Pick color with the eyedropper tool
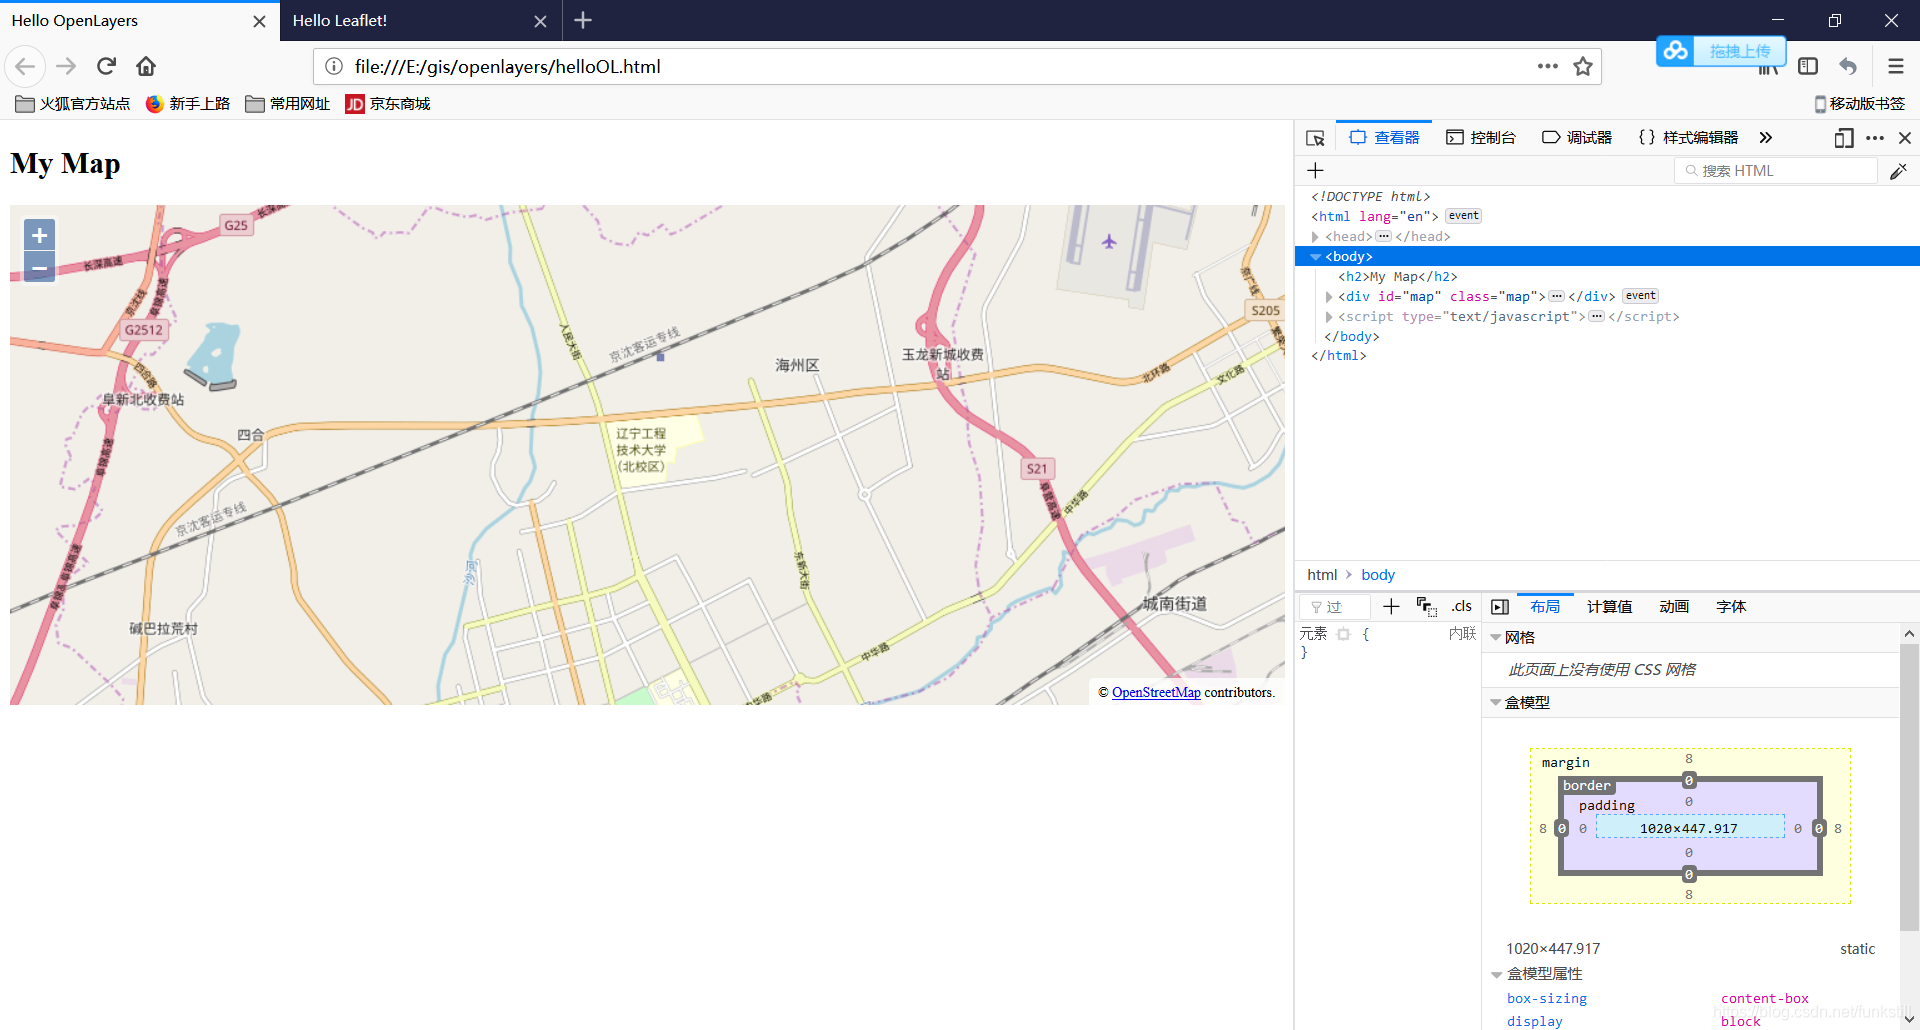The image size is (1920, 1030). [x=1898, y=171]
